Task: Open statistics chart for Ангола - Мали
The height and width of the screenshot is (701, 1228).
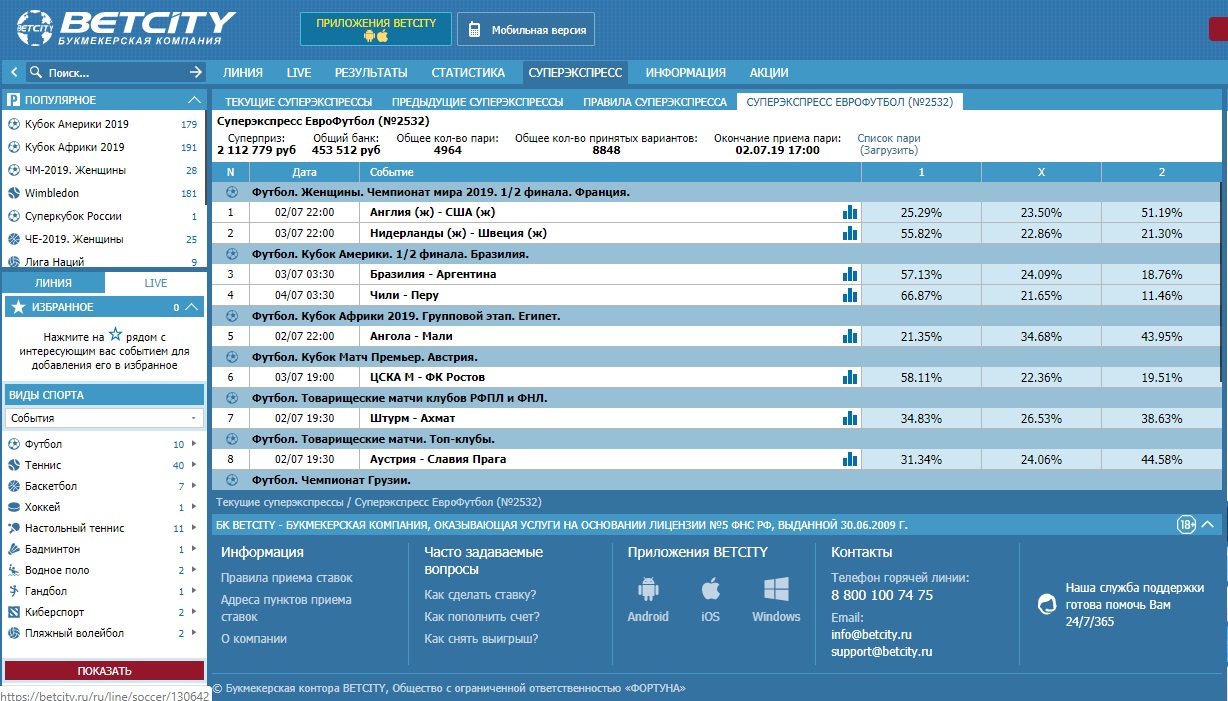Action: [x=850, y=336]
